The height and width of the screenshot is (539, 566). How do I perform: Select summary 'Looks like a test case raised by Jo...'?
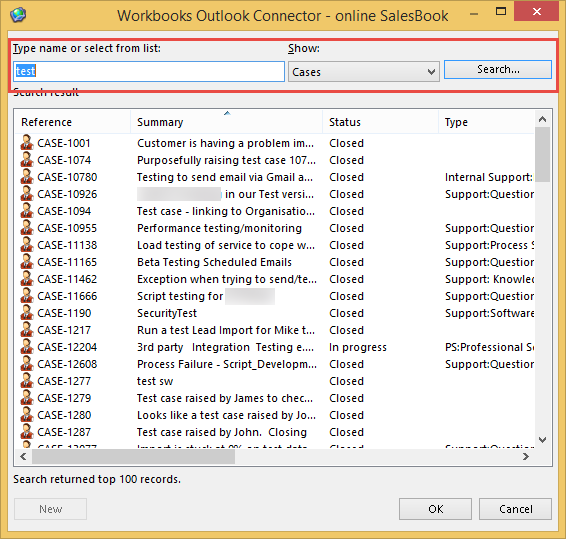226,415
